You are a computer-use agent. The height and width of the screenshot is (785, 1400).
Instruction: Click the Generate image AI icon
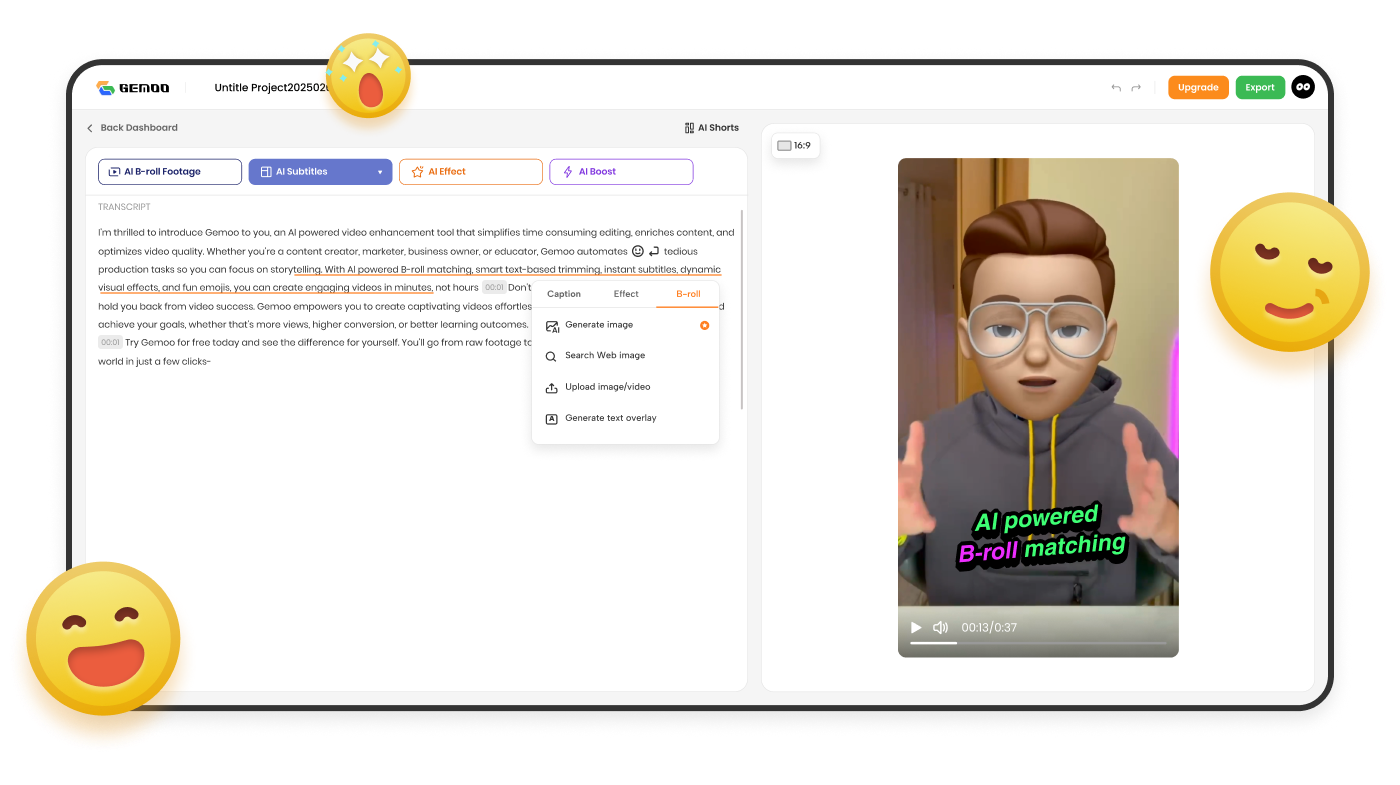click(552, 326)
